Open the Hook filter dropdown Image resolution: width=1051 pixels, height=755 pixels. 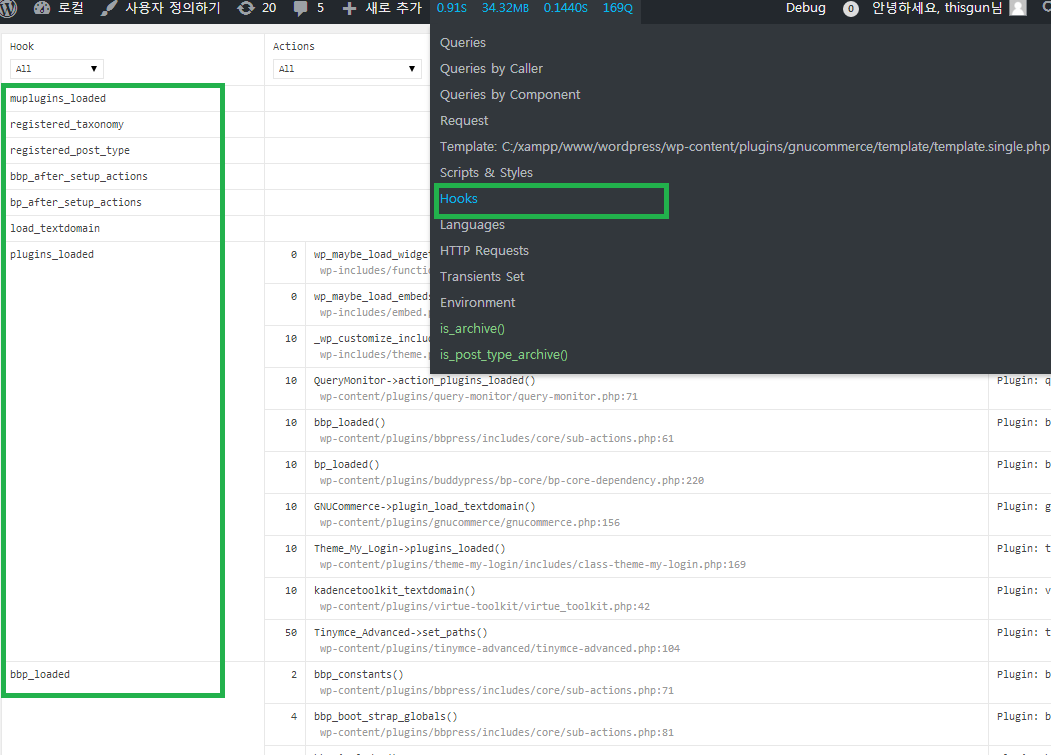56,69
